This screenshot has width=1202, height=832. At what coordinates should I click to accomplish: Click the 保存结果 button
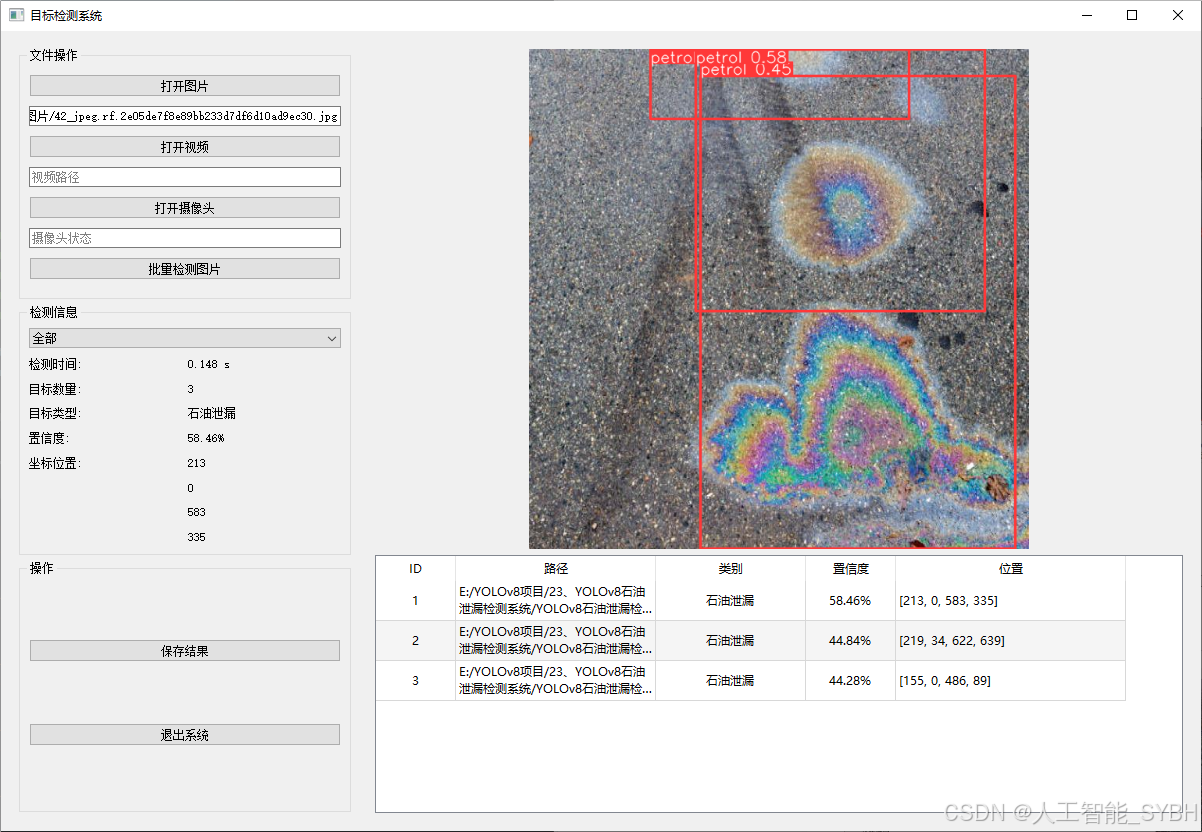185,651
